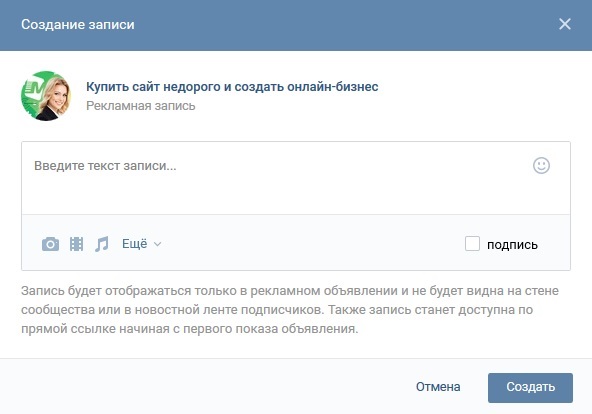The height and width of the screenshot is (414, 592).
Task: Click the chevron arrow beside Ещё
Action: point(157,244)
